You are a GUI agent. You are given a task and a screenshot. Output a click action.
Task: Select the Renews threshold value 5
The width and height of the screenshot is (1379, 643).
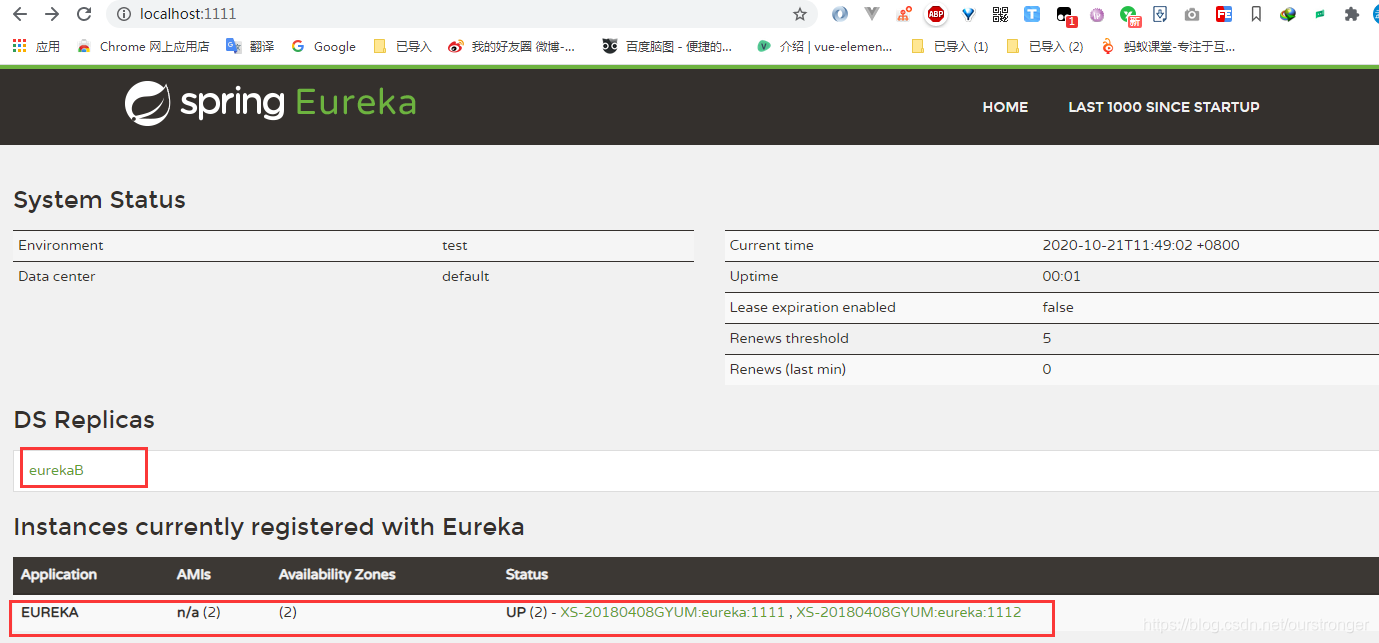(1047, 338)
